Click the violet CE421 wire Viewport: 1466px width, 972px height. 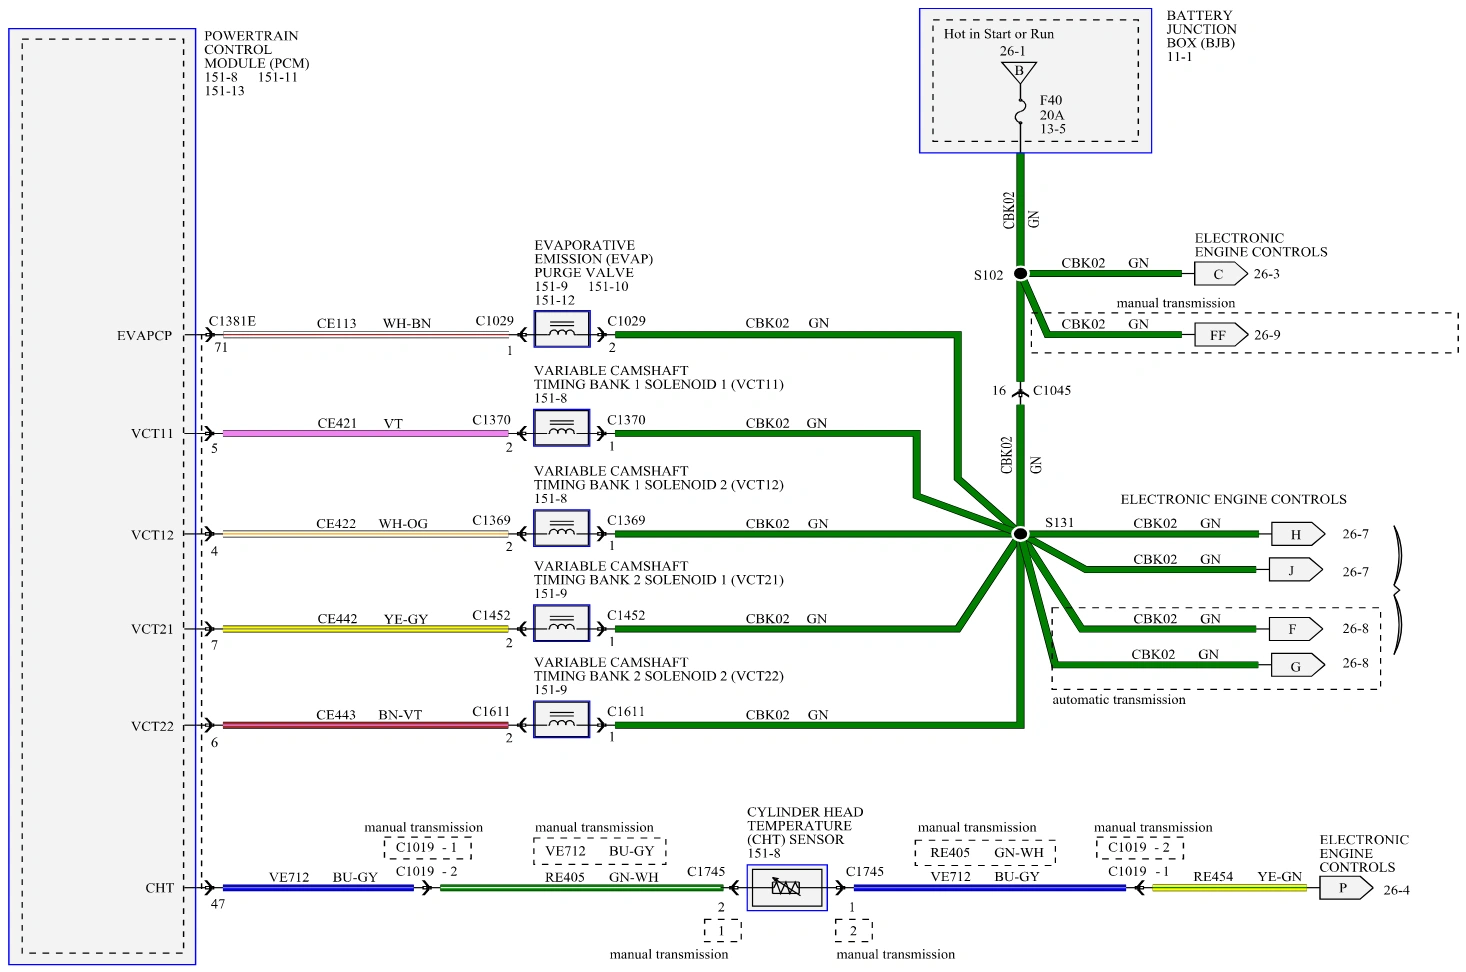(x=365, y=434)
